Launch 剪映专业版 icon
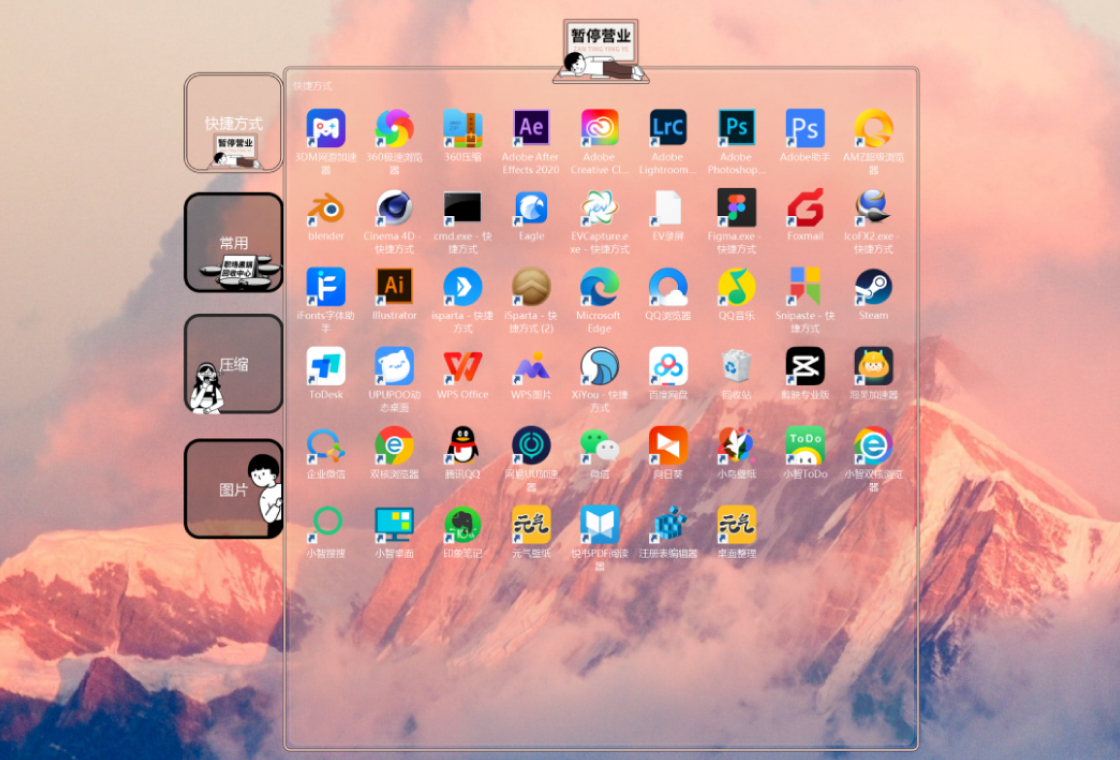 (x=805, y=366)
